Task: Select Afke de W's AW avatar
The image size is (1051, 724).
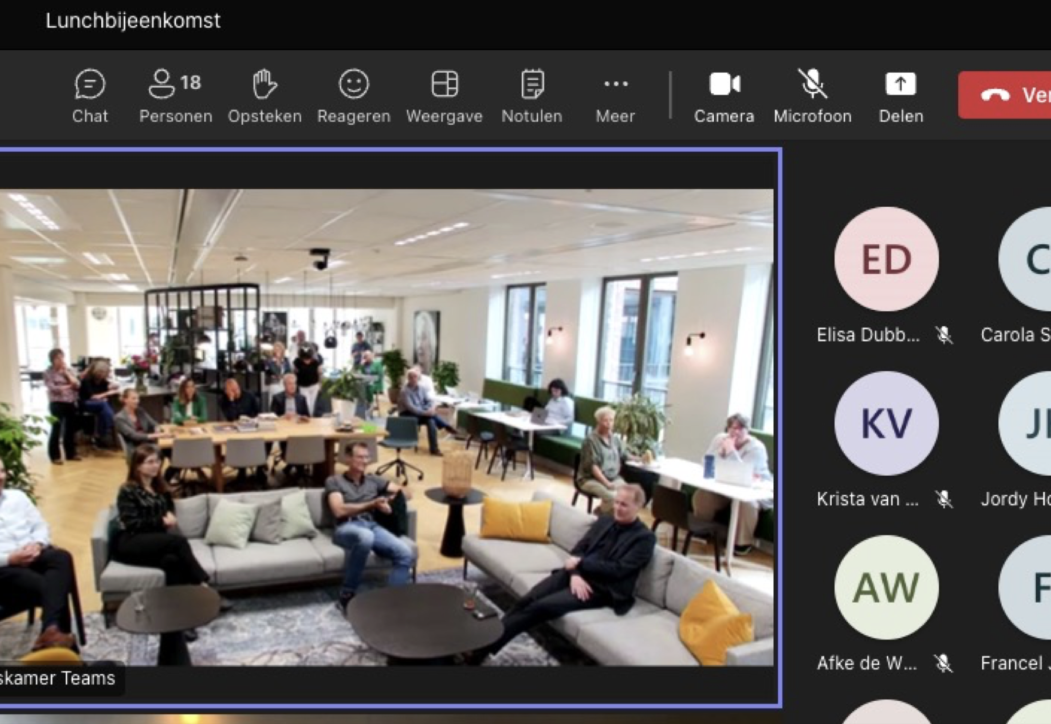Action: (x=886, y=587)
